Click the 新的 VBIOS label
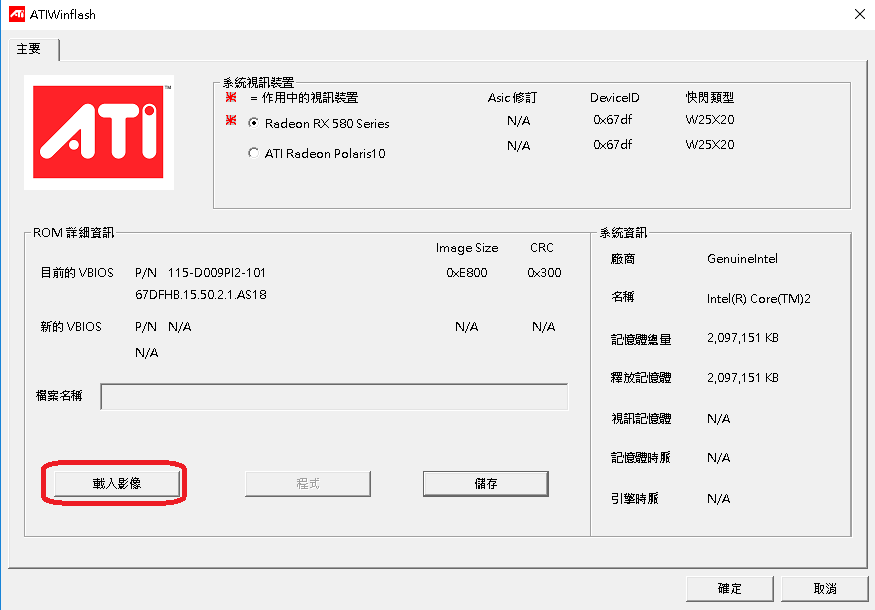The image size is (875, 610). click(71, 327)
